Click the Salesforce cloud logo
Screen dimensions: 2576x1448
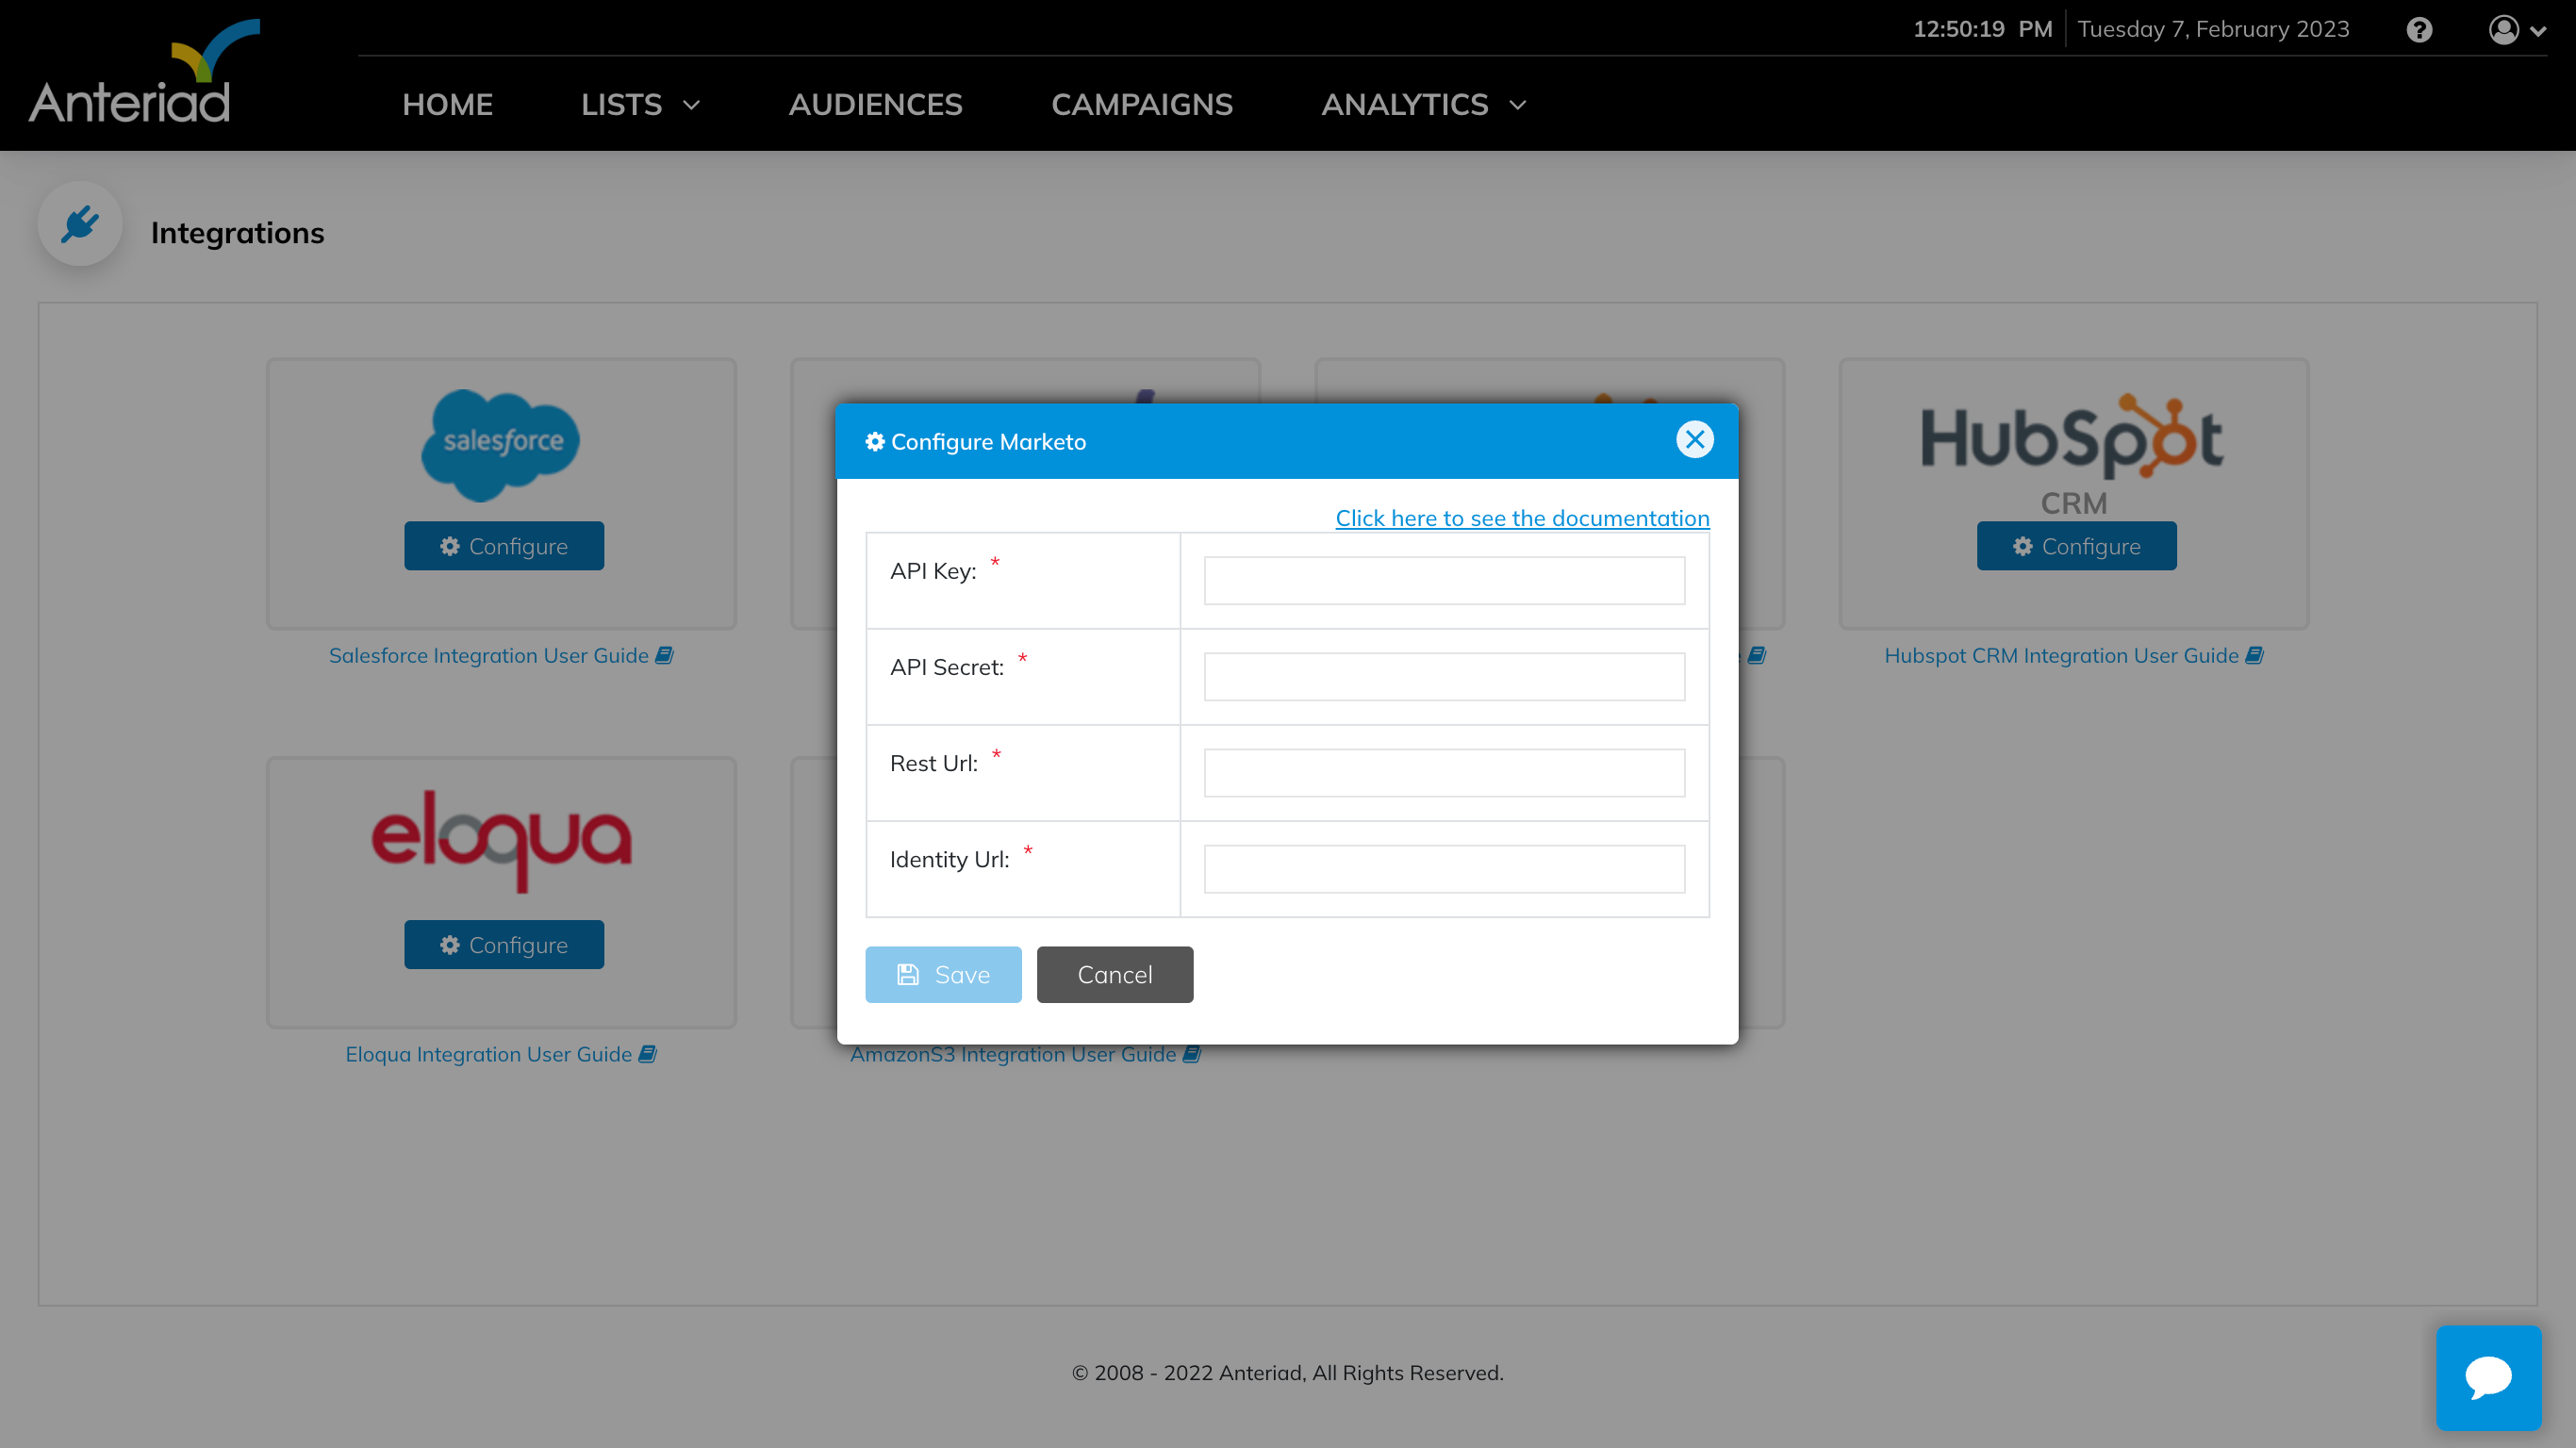pyautogui.click(x=501, y=443)
